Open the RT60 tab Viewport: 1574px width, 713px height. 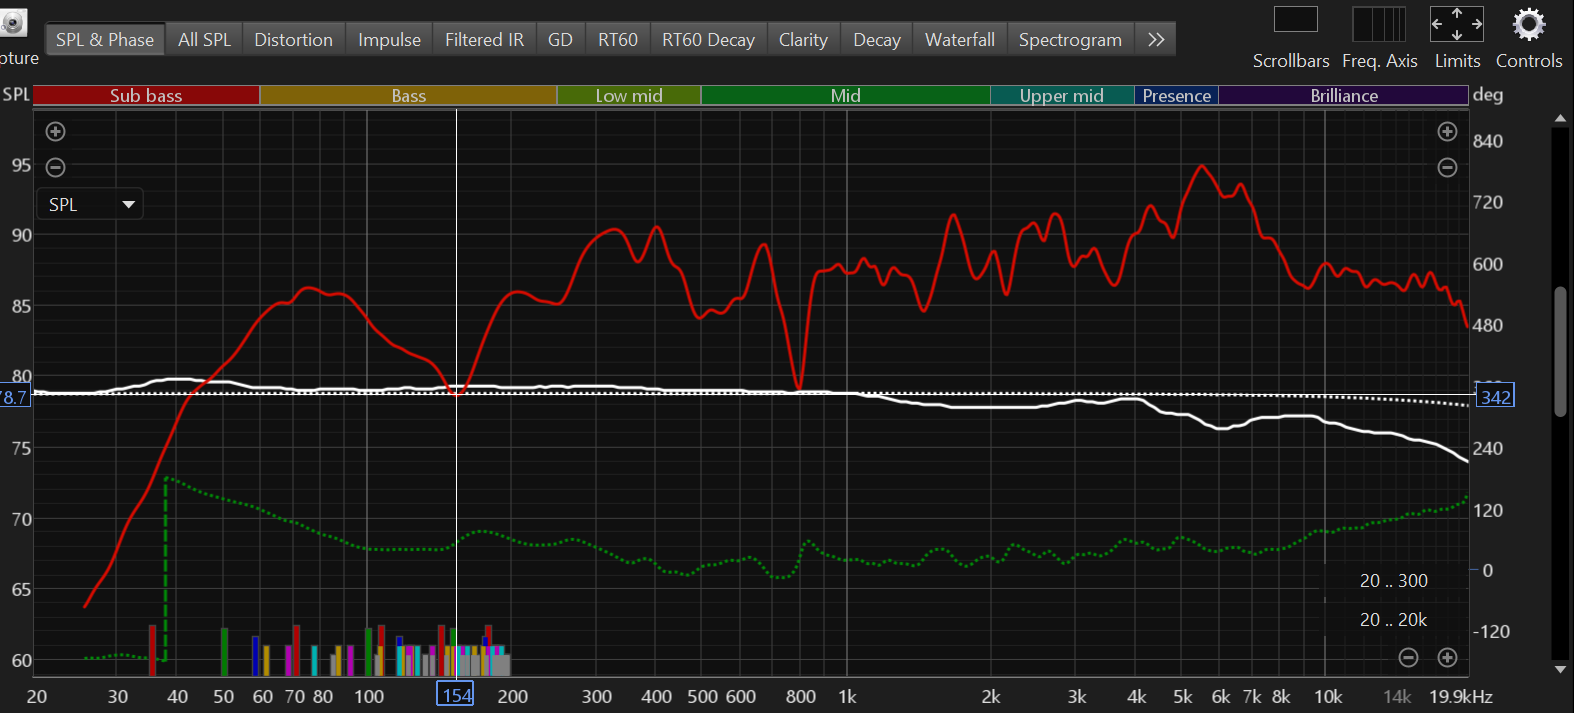(x=618, y=40)
